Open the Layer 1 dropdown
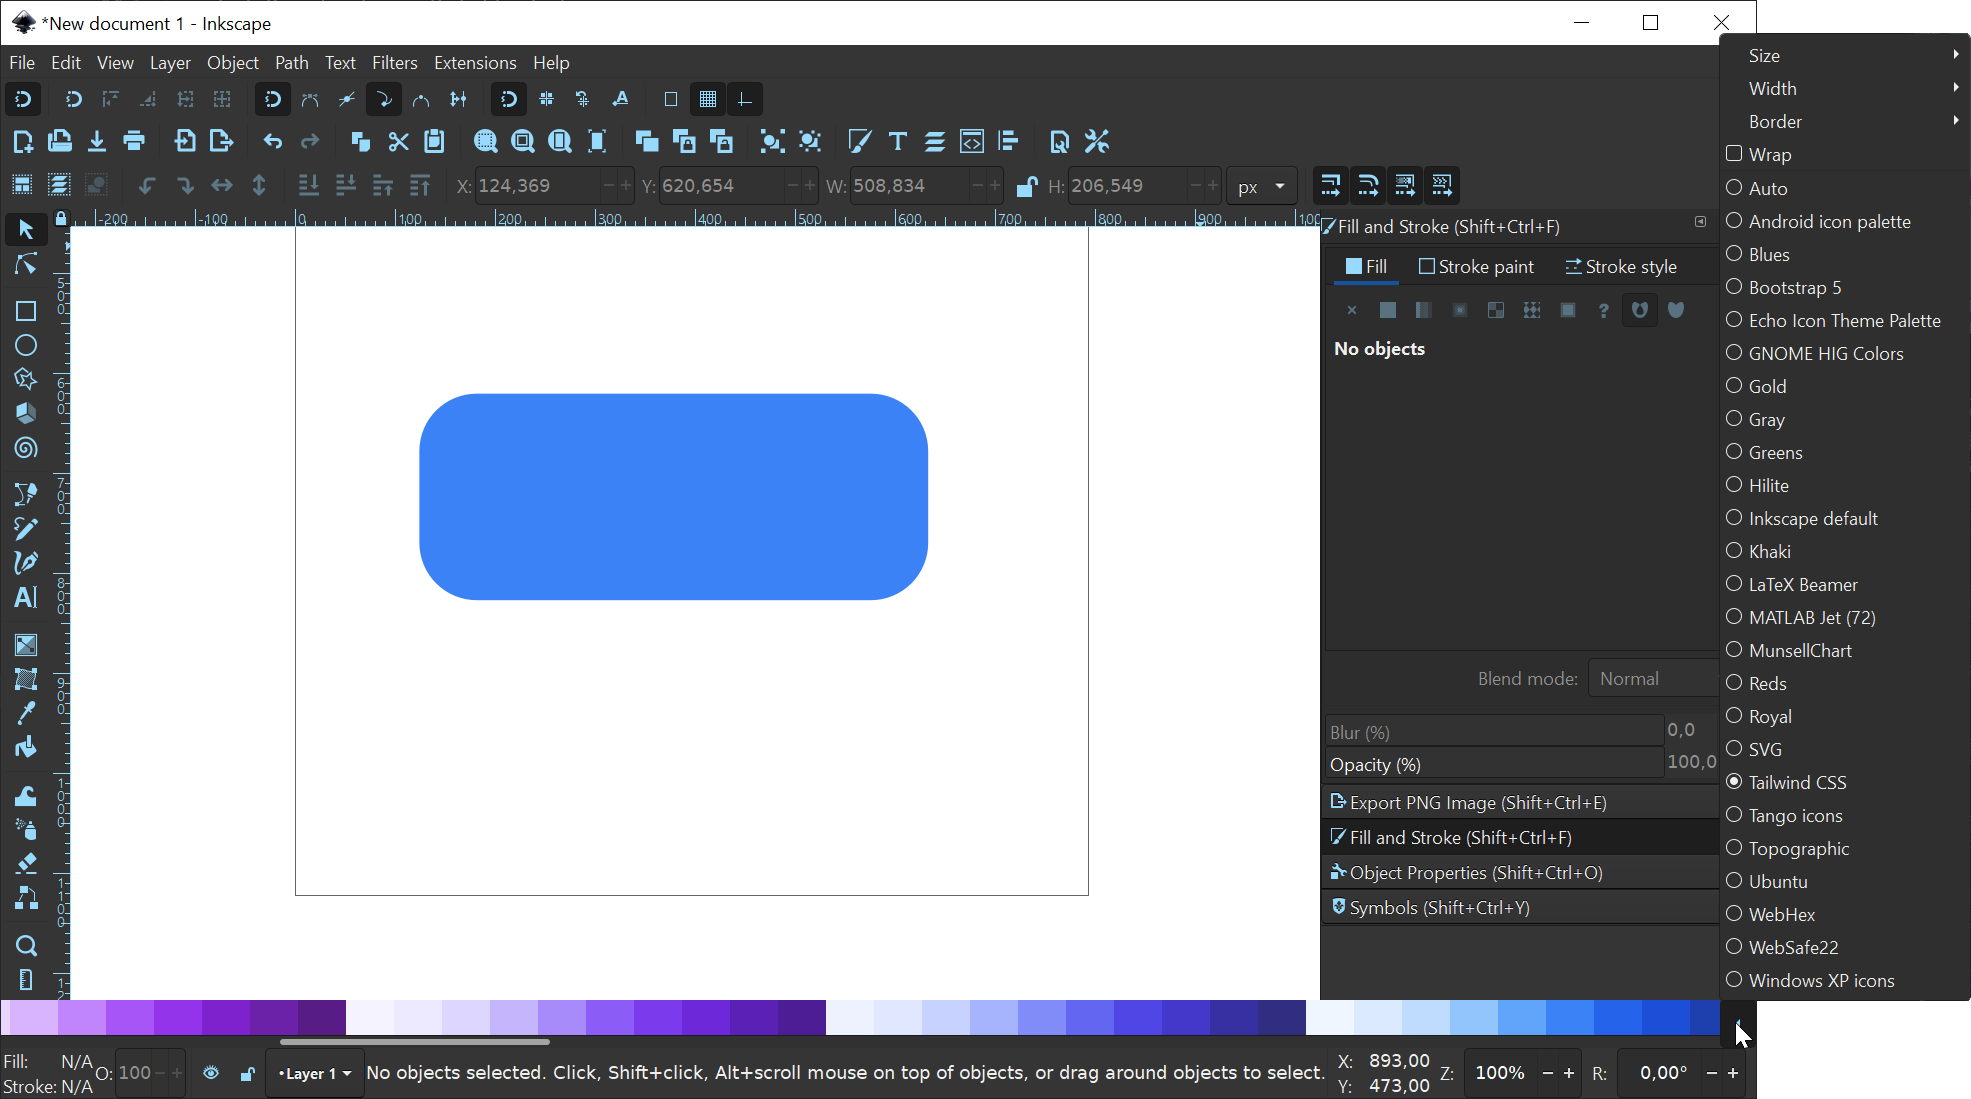The height and width of the screenshot is (1099, 1971). point(315,1073)
